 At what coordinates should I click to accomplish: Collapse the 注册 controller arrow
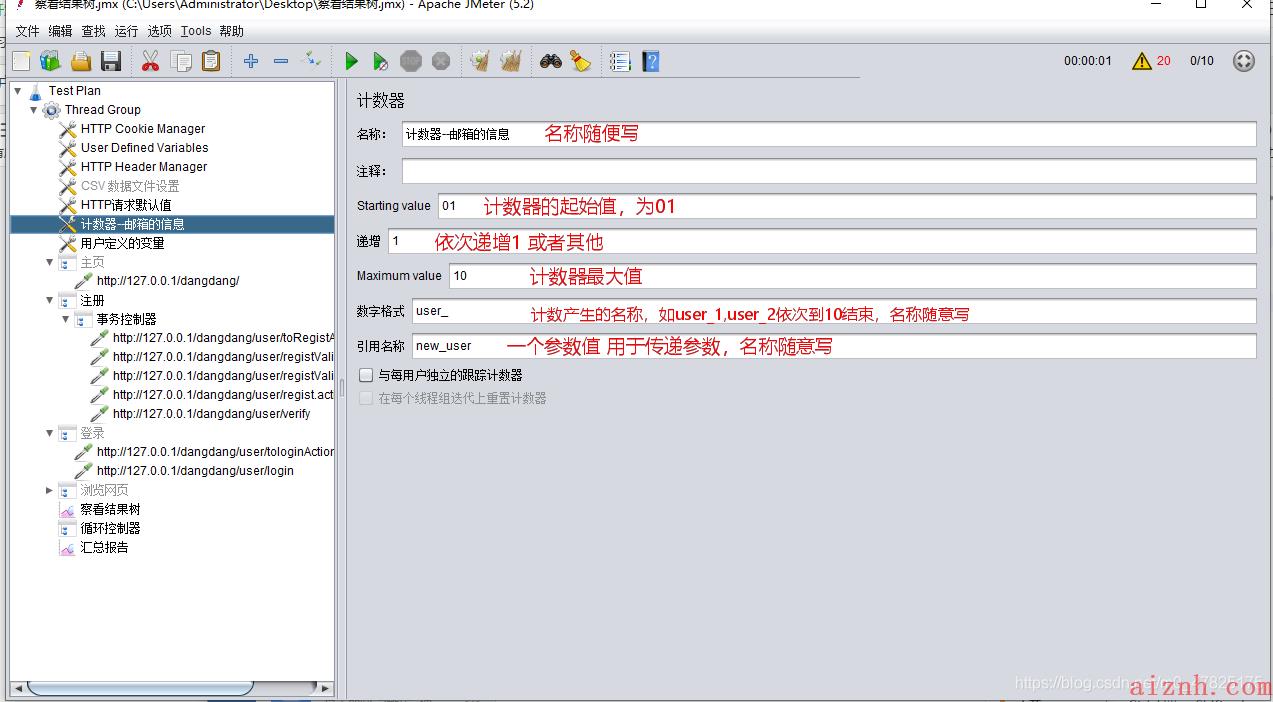50,300
